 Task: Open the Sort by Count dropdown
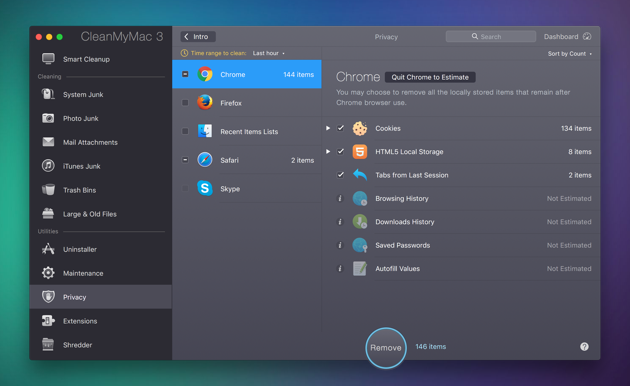[569, 53]
